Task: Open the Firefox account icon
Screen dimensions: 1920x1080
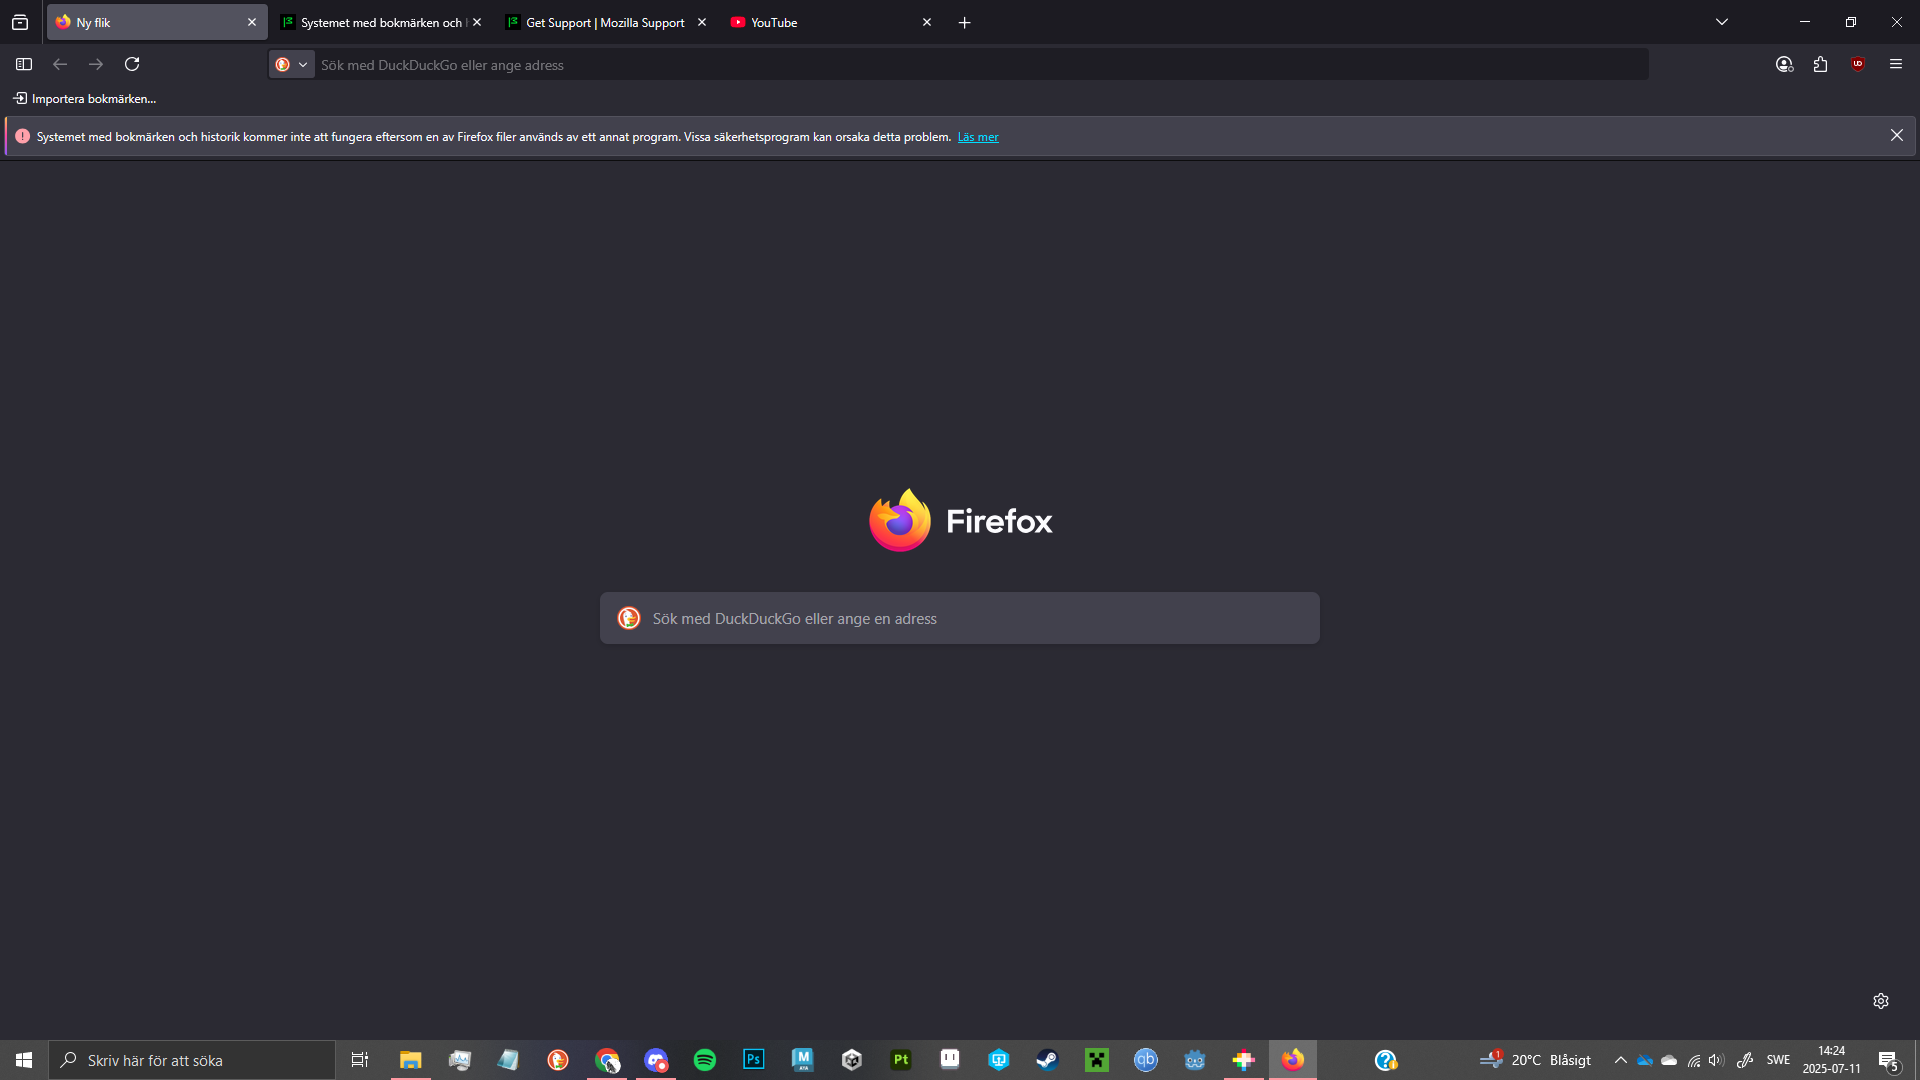Action: [1785, 64]
